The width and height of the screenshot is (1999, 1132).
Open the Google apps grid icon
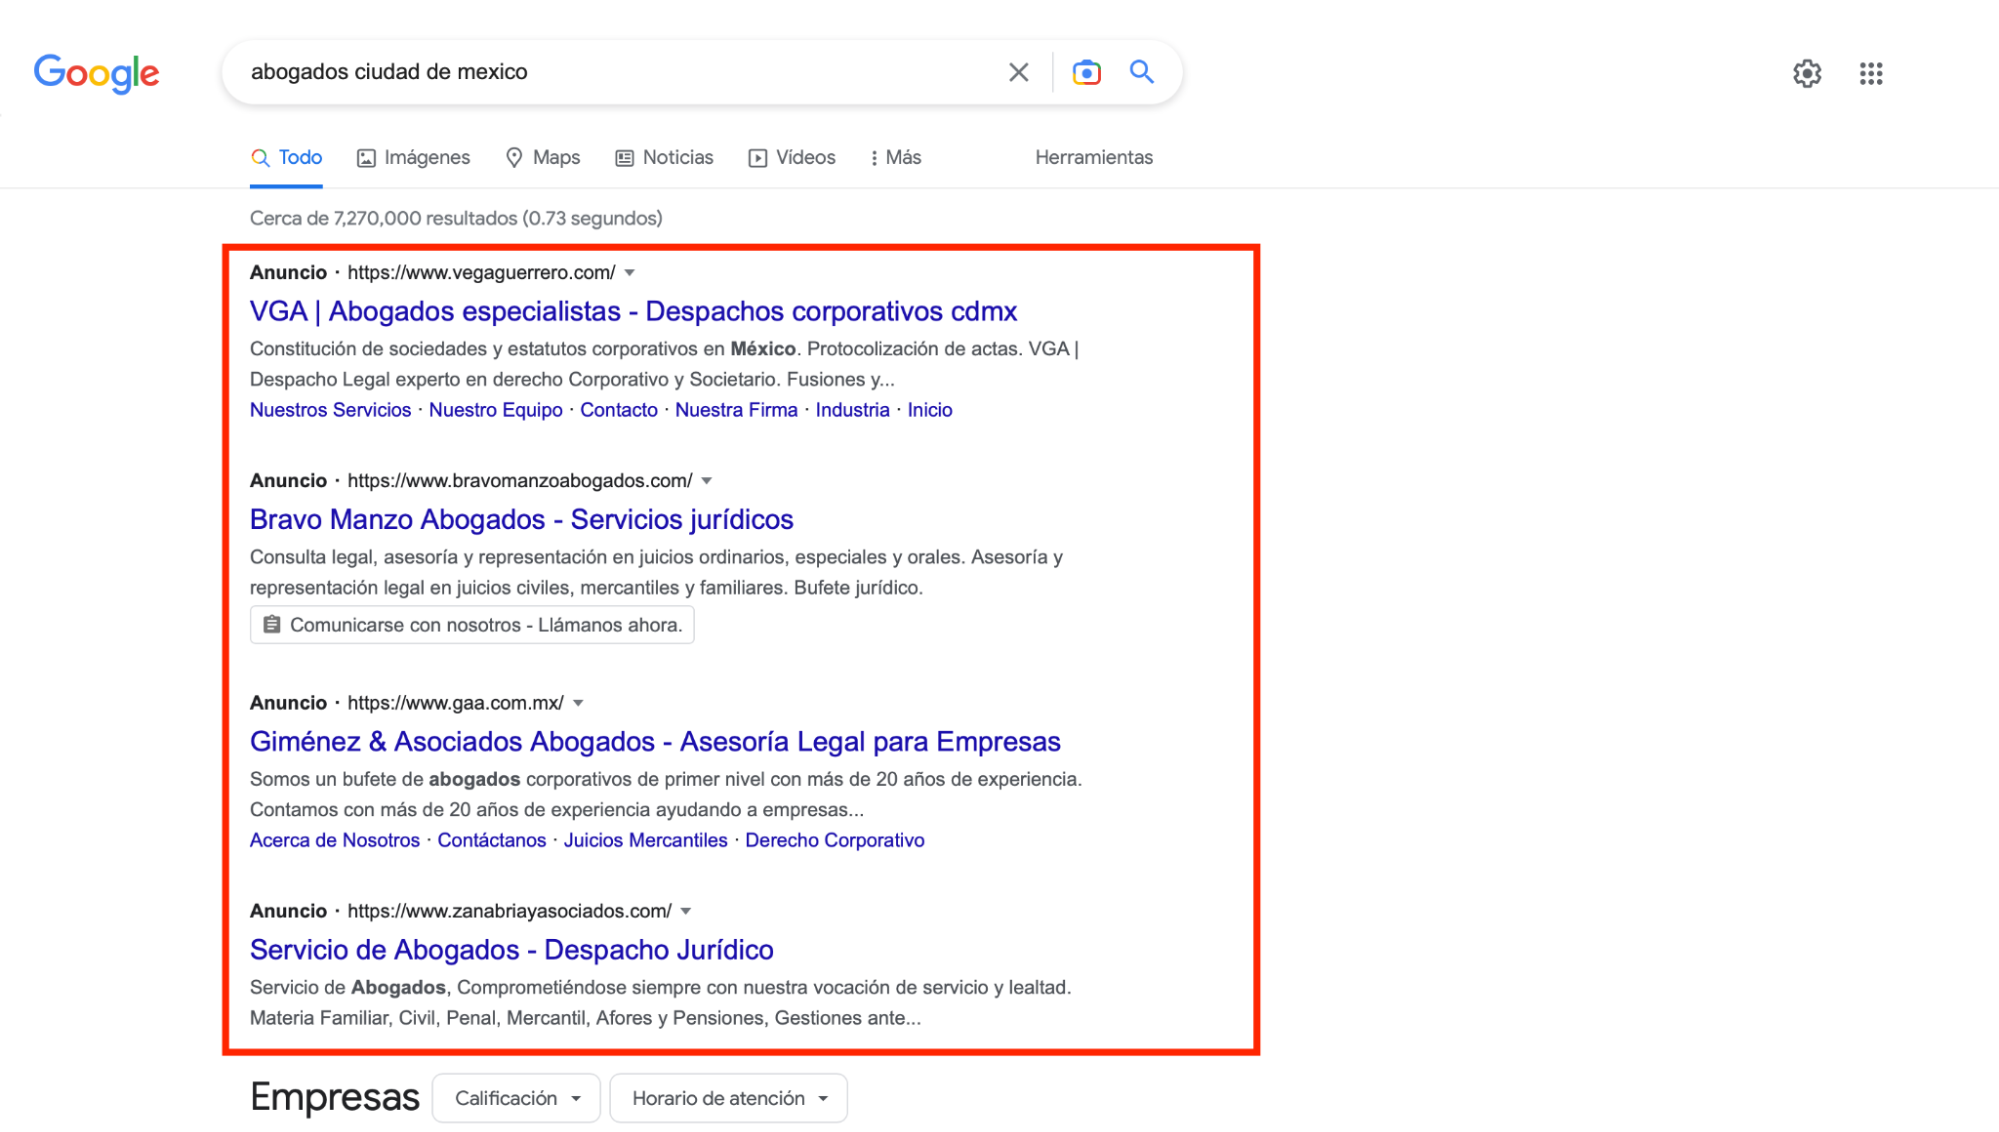click(x=1870, y=73)
